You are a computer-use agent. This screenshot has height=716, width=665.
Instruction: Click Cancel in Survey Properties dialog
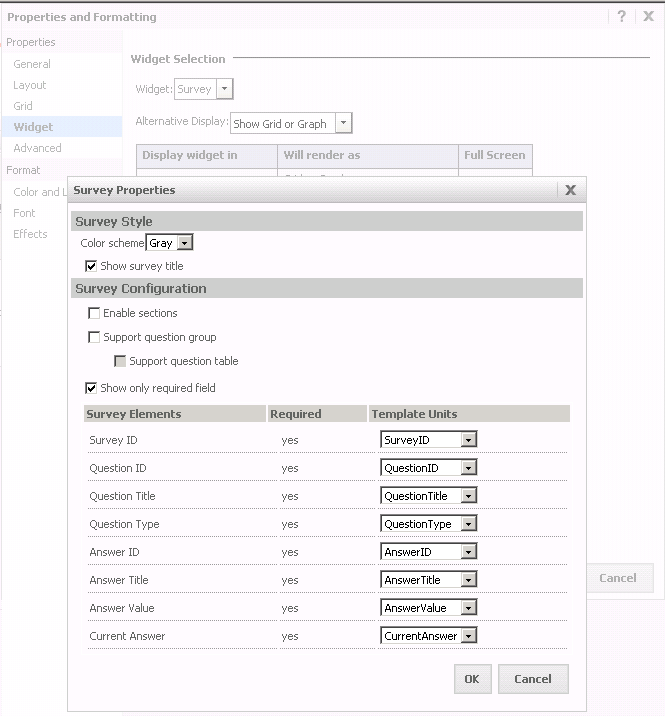click(x=532, y=679)
